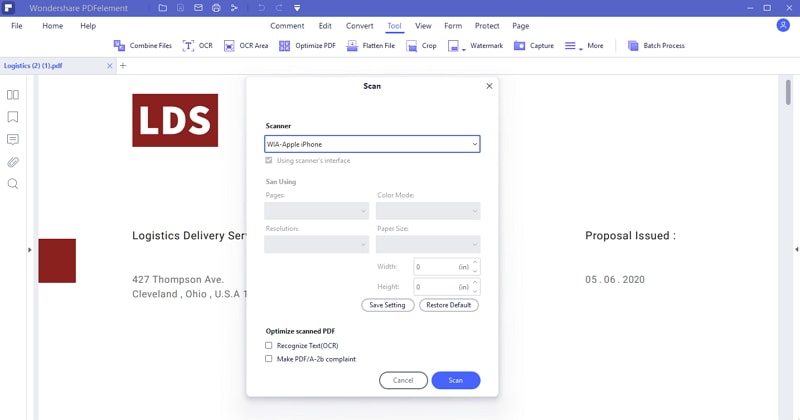Click the Save icon in title bar

181,8
